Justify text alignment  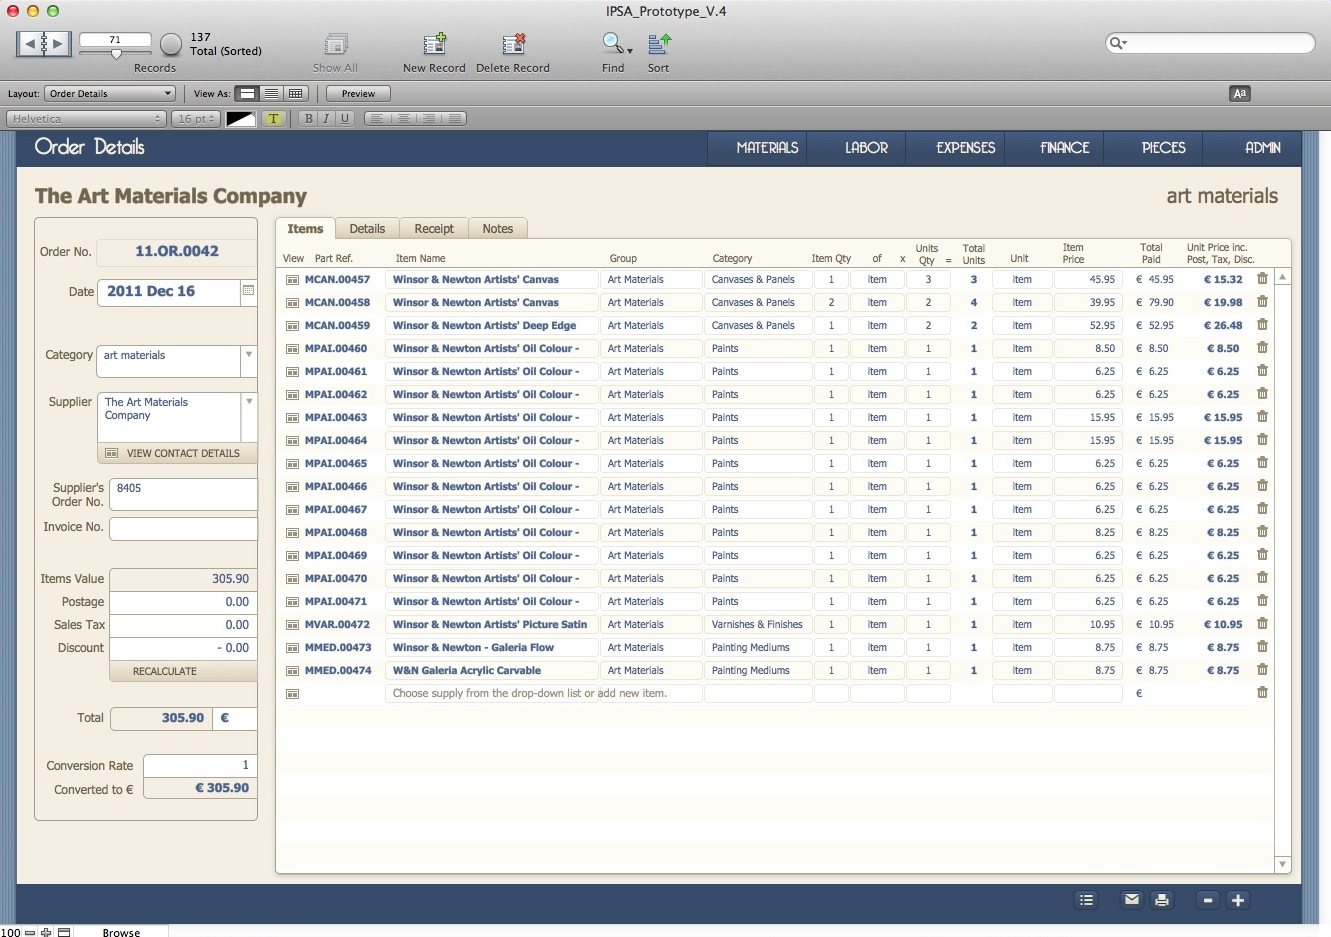[x=455, y=119]
